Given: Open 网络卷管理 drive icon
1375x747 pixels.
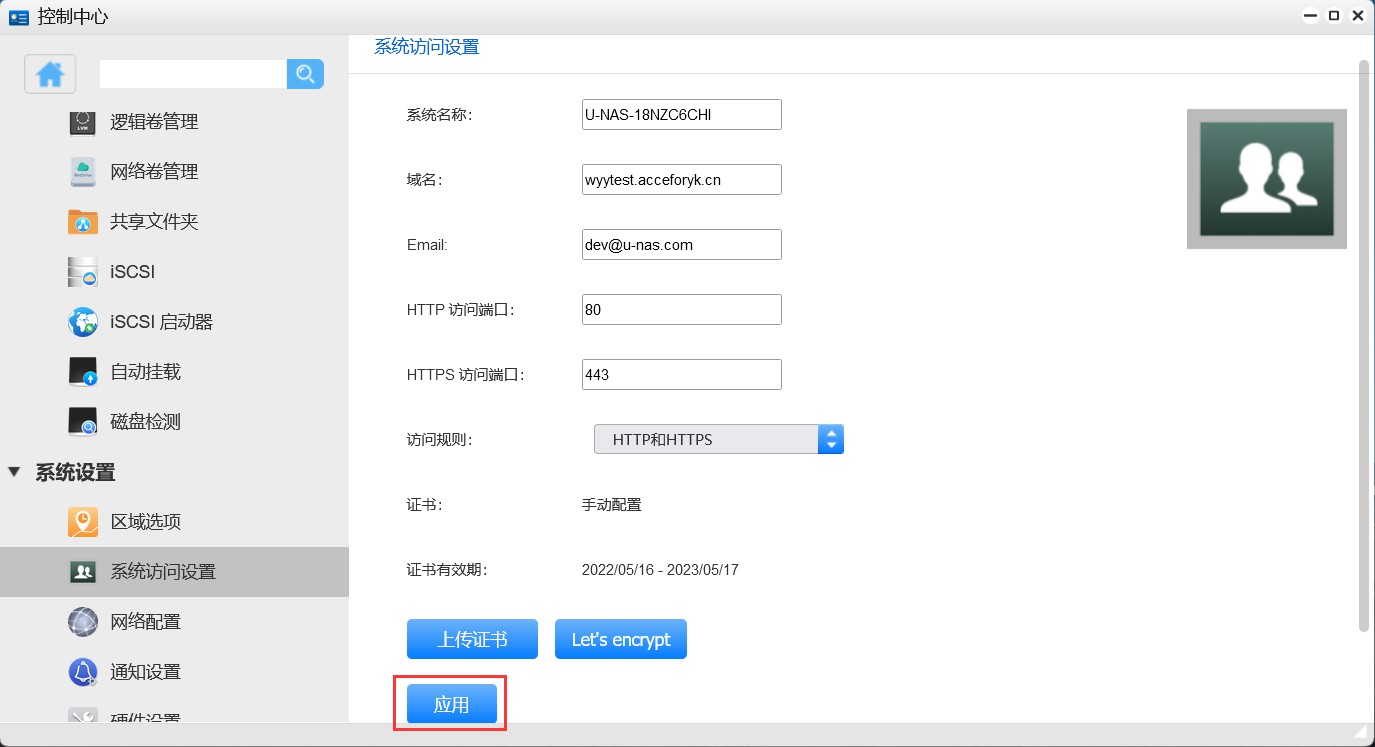Looking at the screenshot, I should (82, 172).
